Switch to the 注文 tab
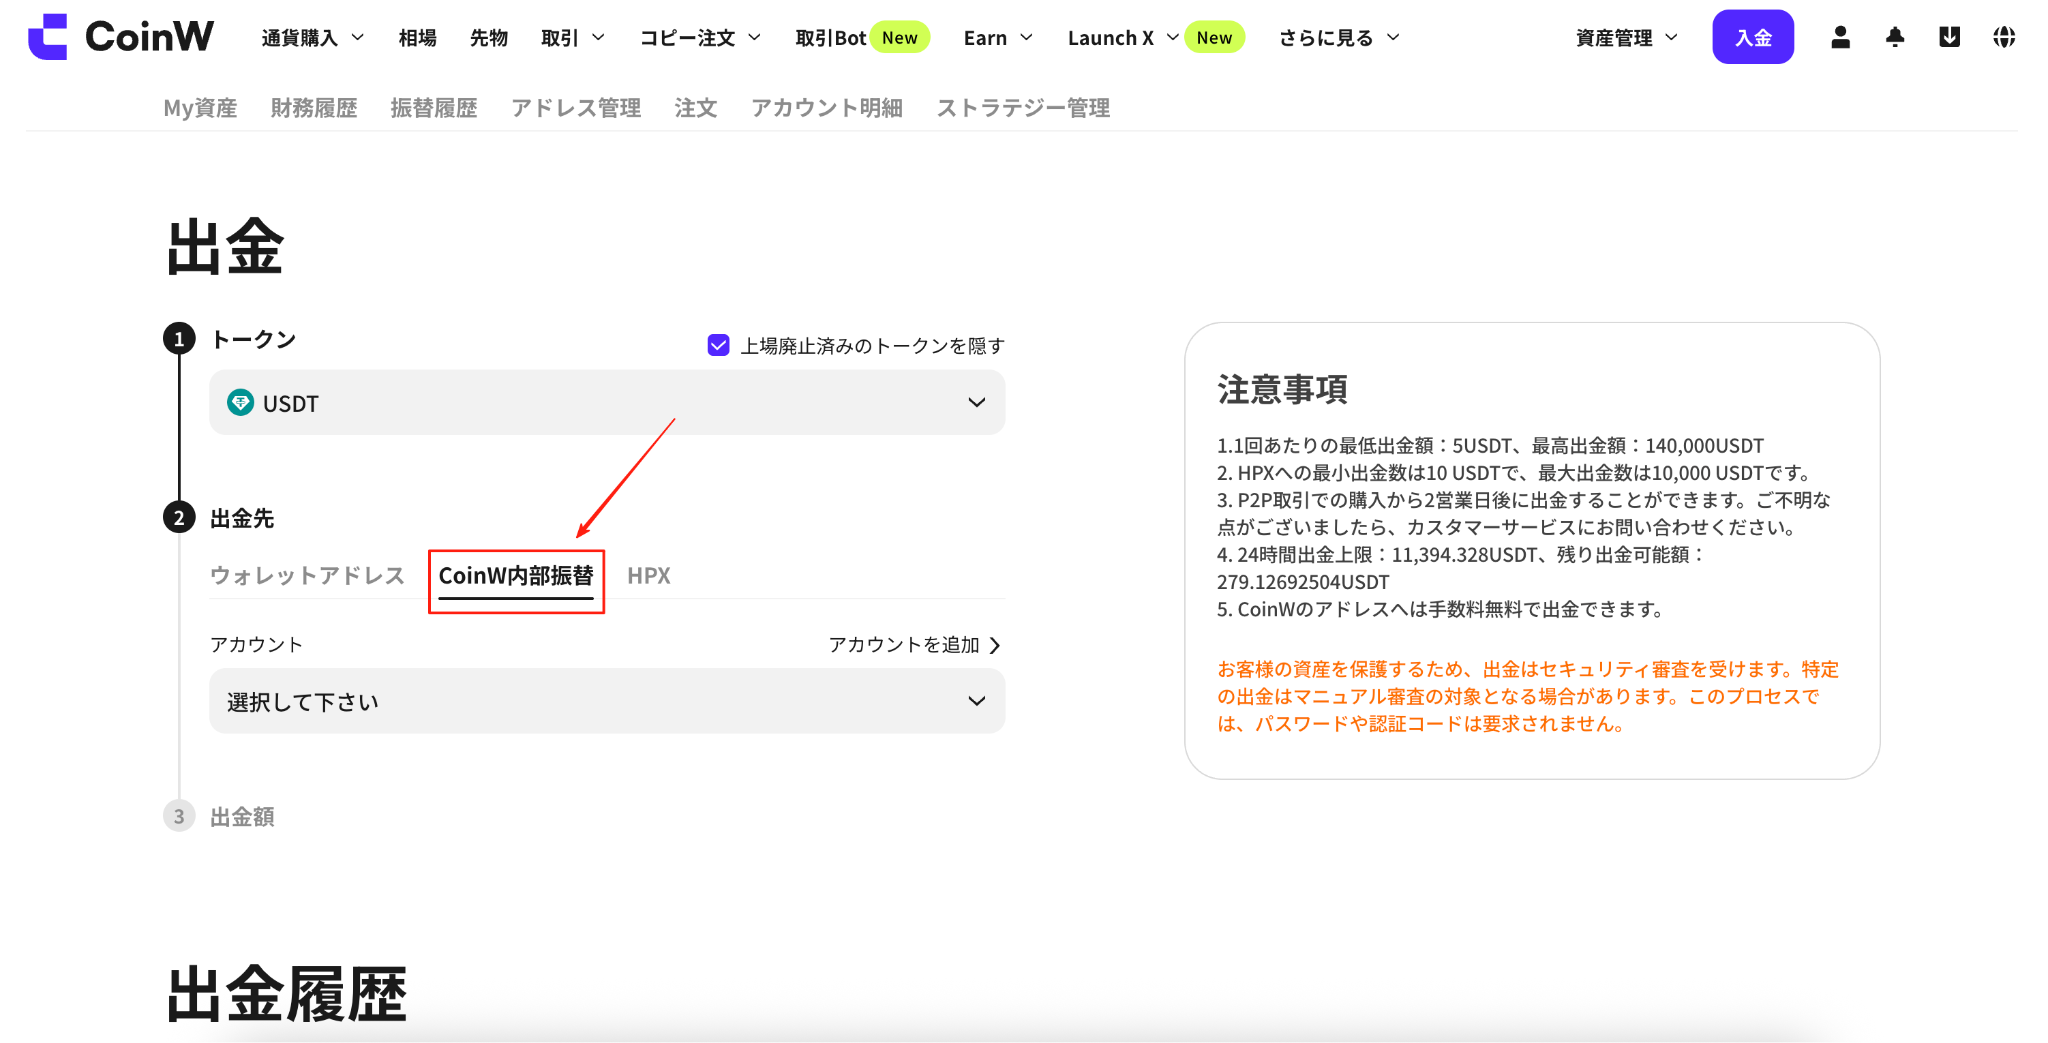 click(696, 108)
